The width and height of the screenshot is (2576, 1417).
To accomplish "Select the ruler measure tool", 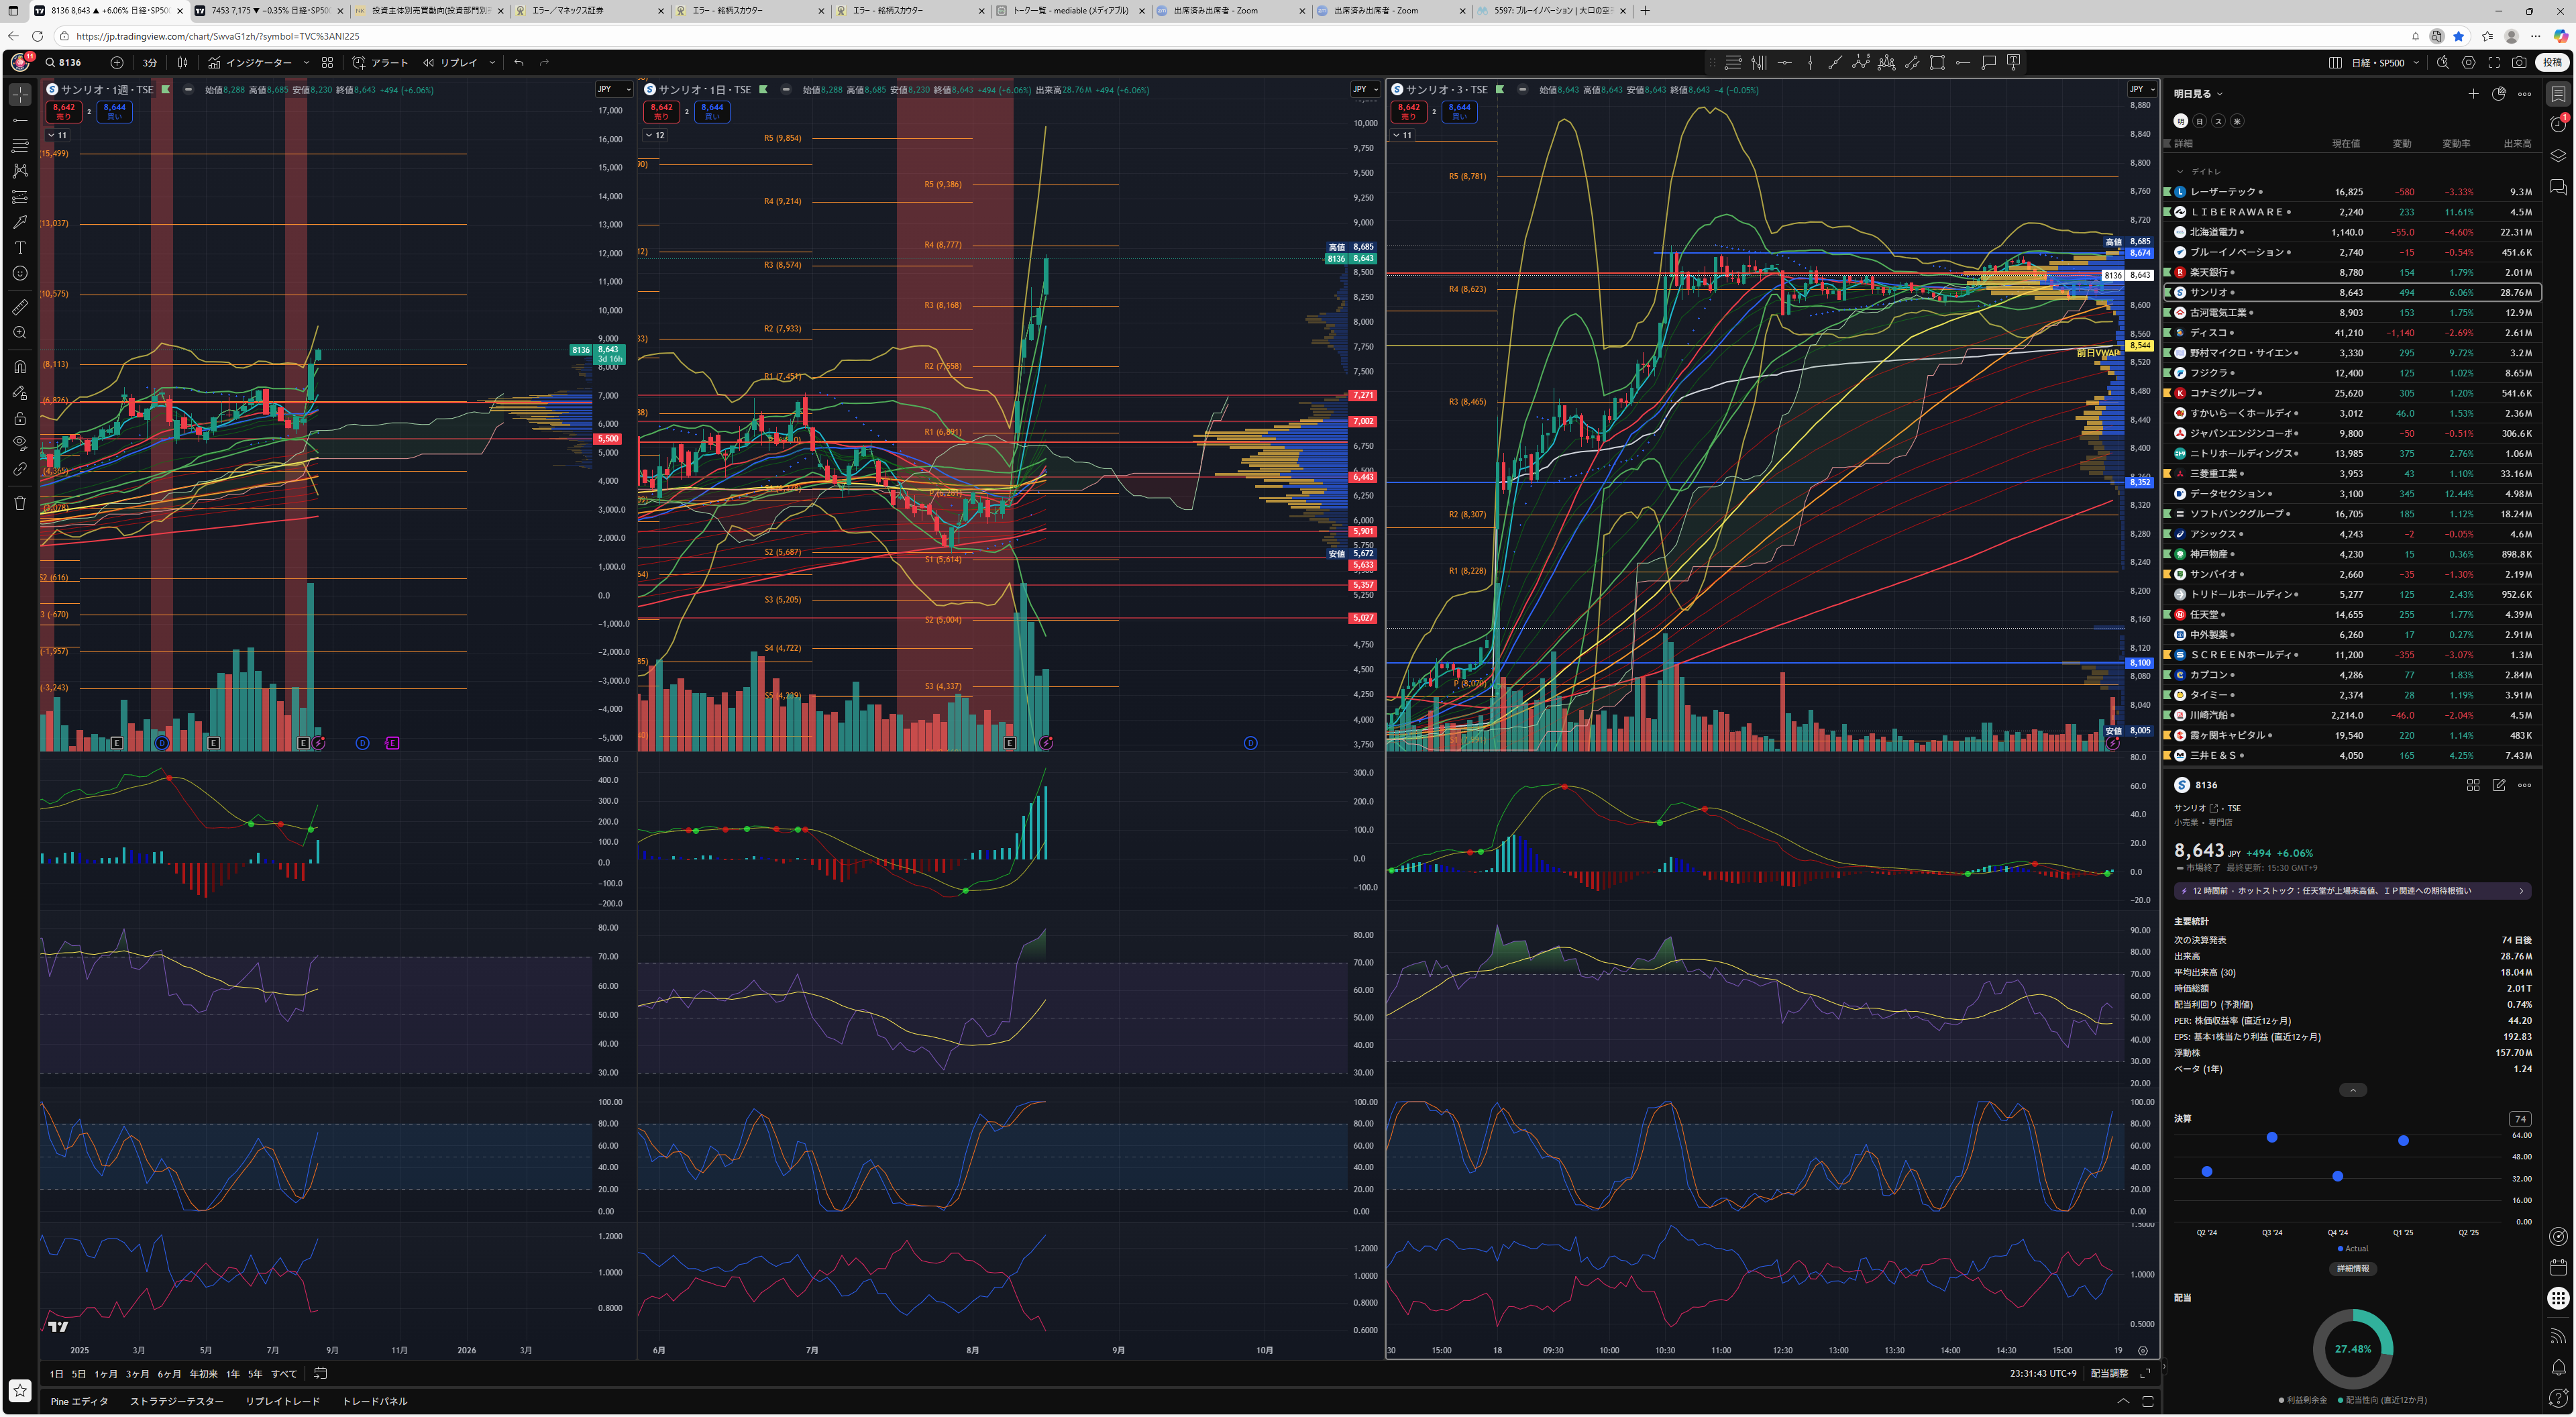I will point(20,307).
